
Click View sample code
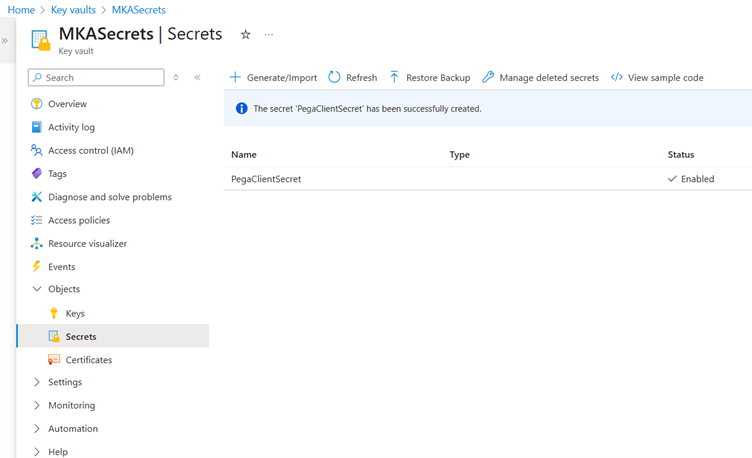[657, 78]
